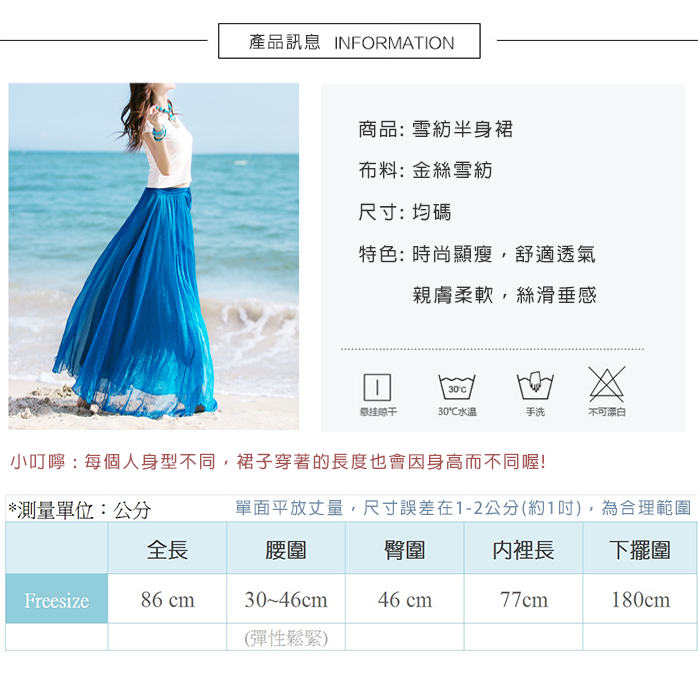Click the 彈性鬆緊 note under waist
Viewport: 700px width, 686px height.
point(286,638)
